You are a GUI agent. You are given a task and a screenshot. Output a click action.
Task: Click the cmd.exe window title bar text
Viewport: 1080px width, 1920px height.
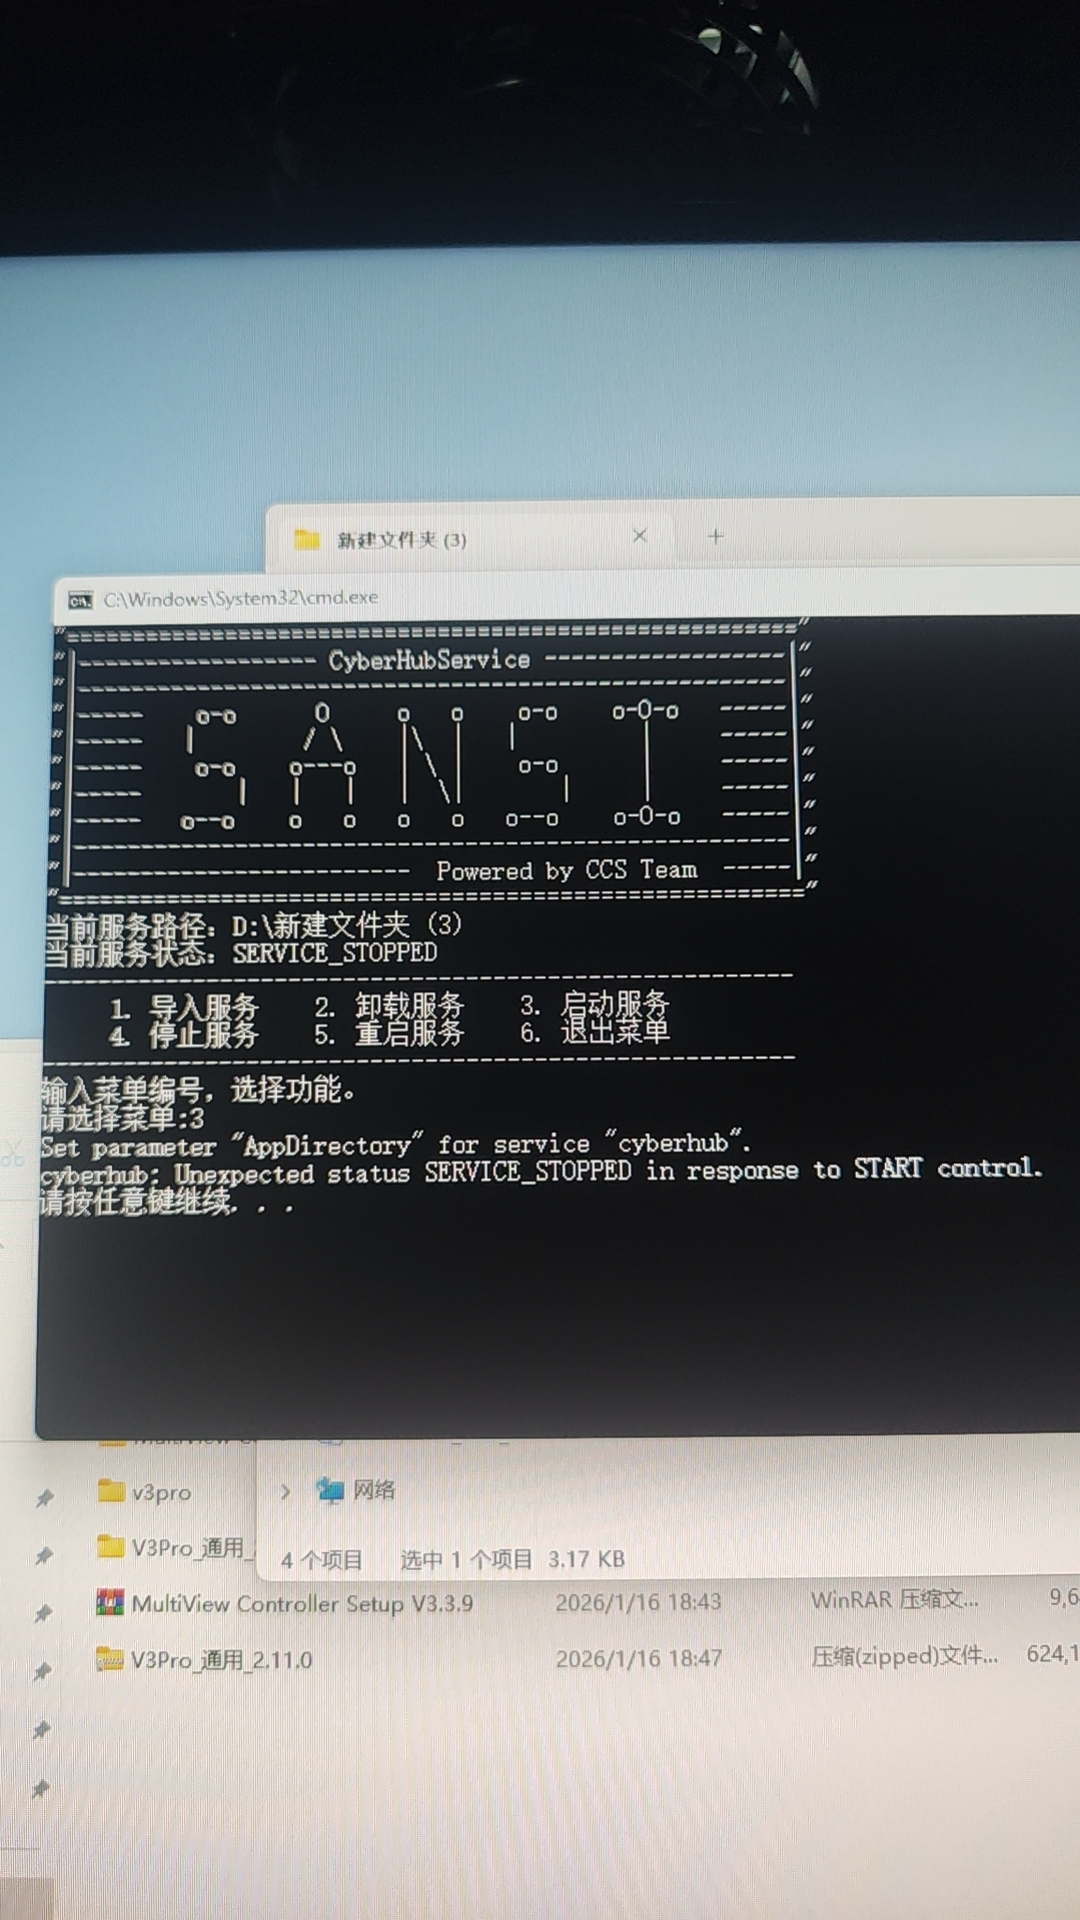pyautogui.click(x=240, y=598)
